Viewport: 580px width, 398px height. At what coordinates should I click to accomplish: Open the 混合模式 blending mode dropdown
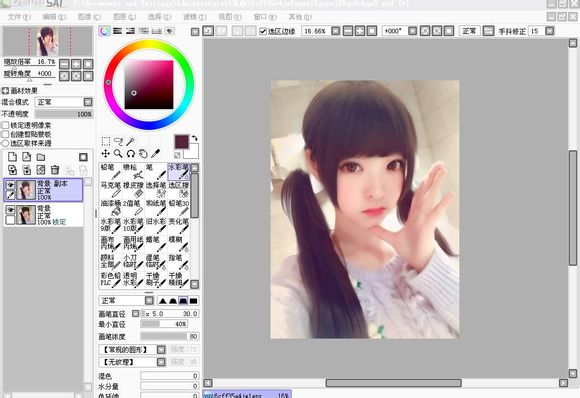(88, 102)
